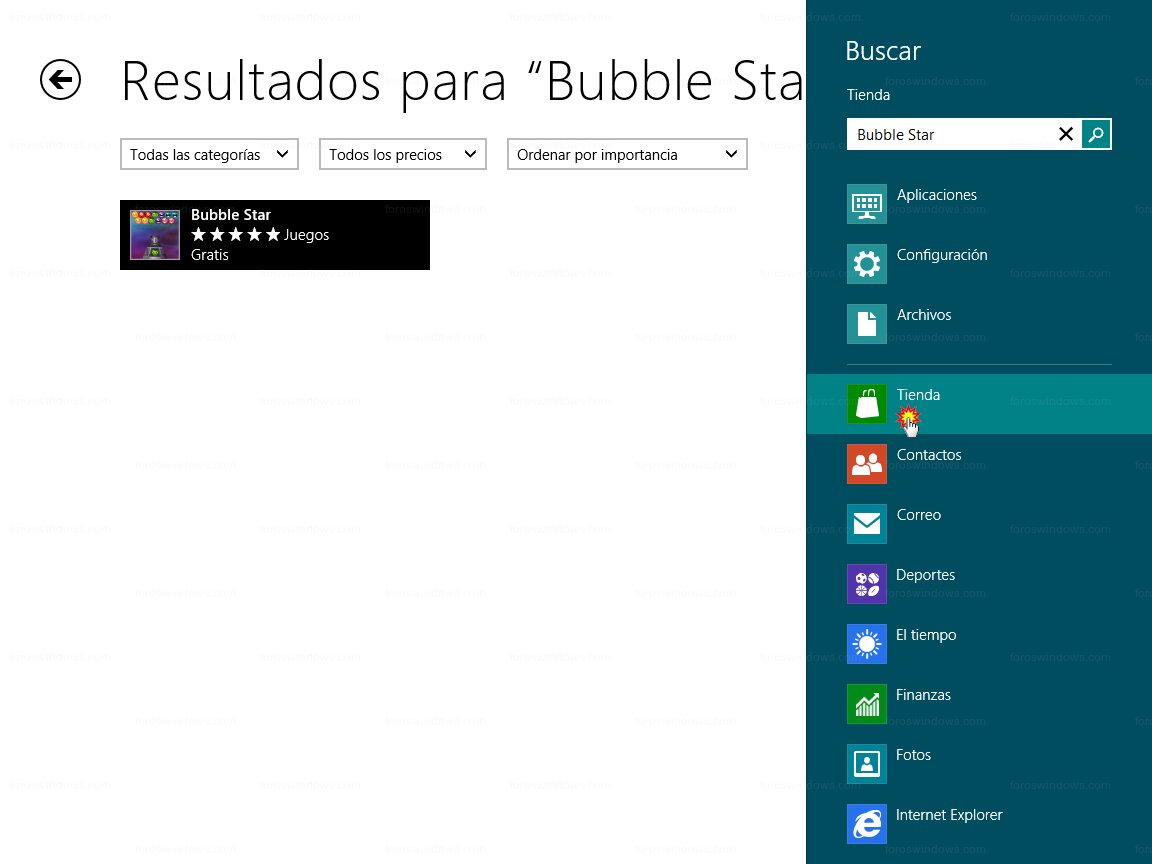Click the Juegos category text
The image size is (1152, 864).
(x=306, y=235)
